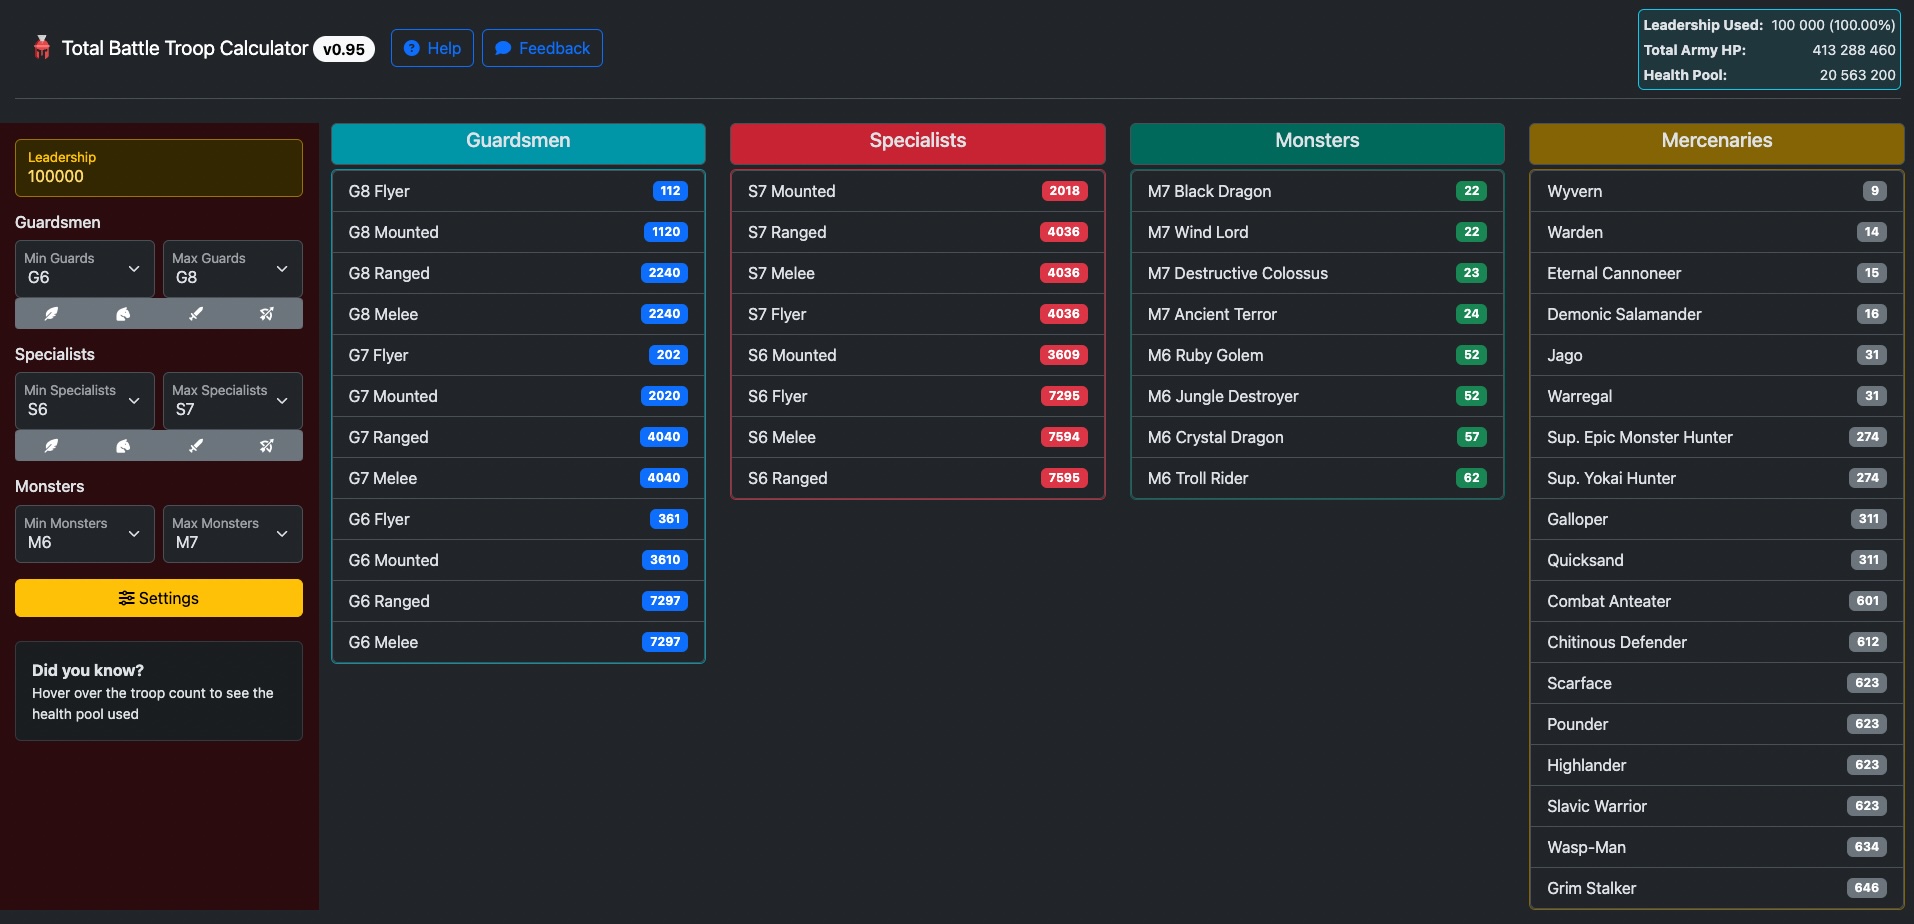1914x924 pixels.
Task: Toggle horse Mounted icon under Specialists
Action: coord(123,446)
